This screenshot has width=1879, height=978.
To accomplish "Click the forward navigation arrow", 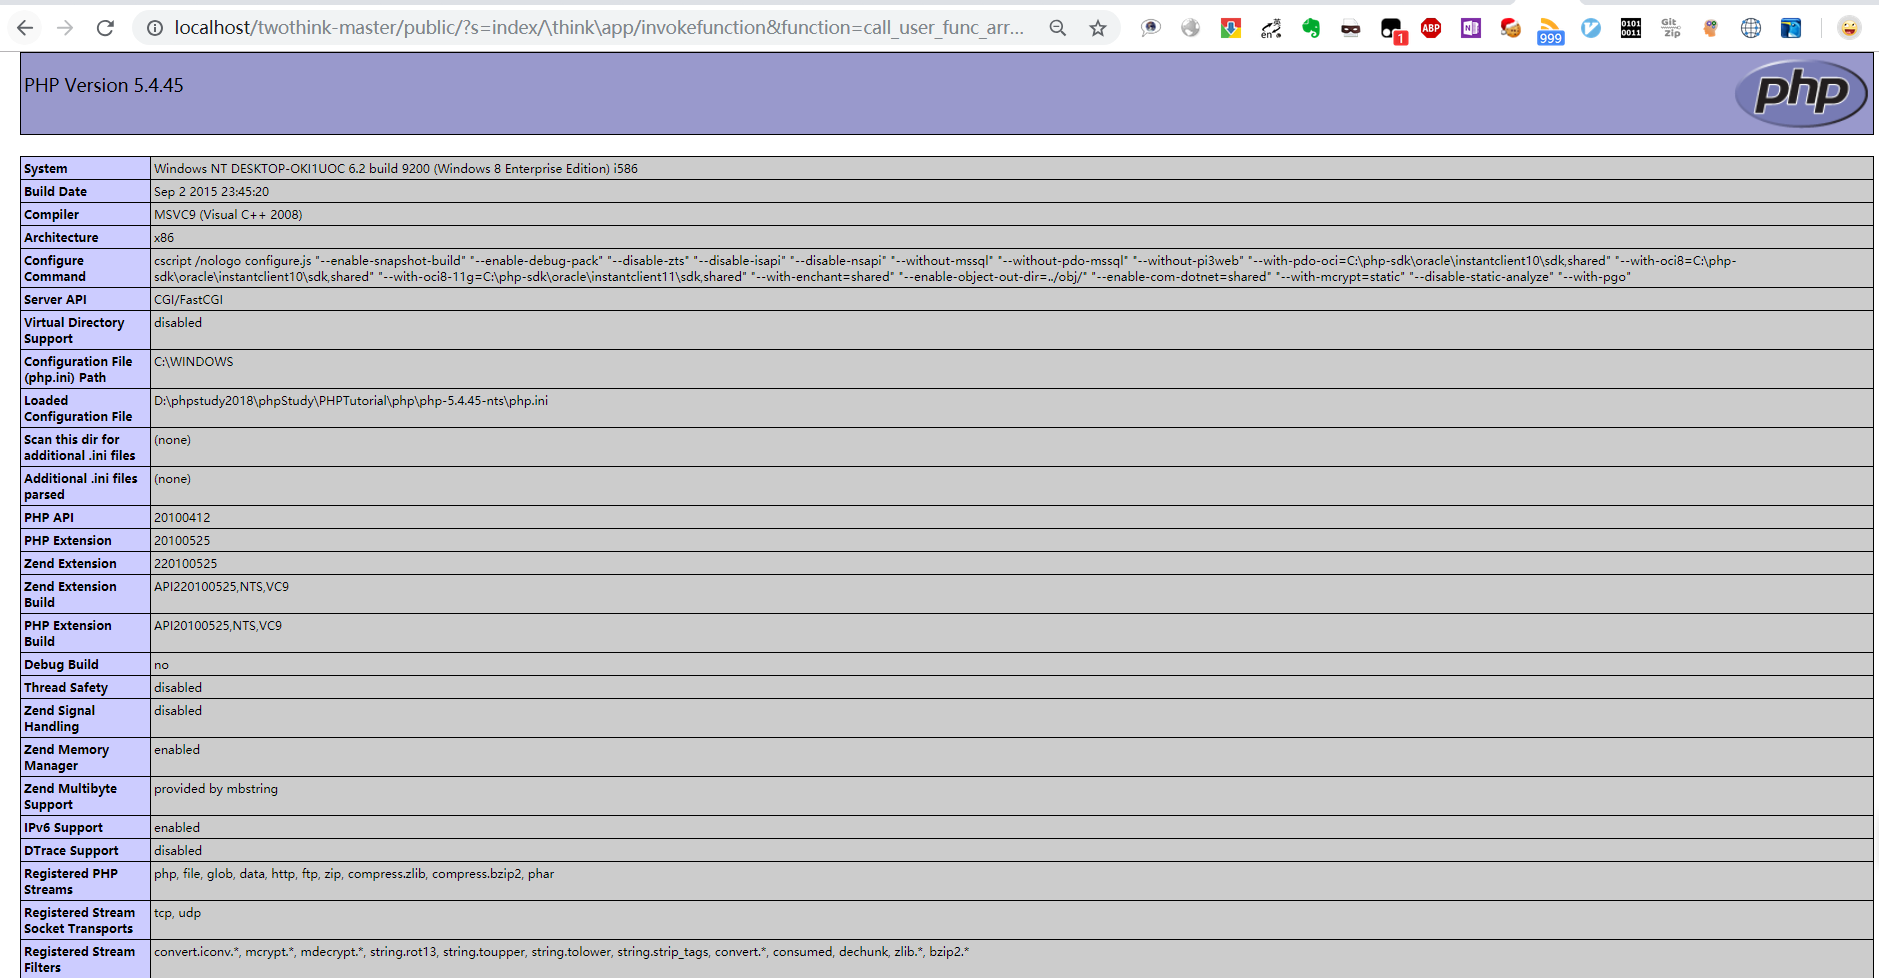I will pyautogui.click(x=64, y=27).
